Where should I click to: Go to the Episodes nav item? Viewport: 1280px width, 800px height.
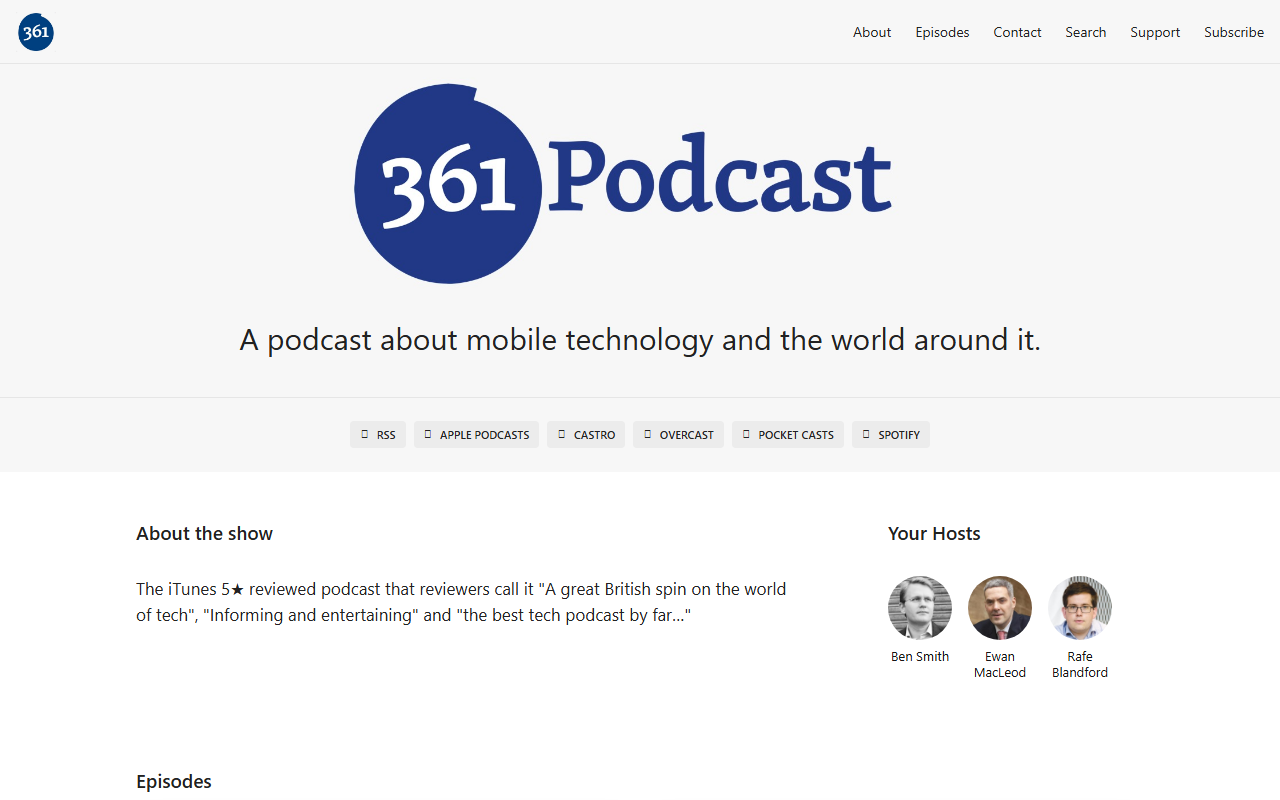[x=942, y=32]
